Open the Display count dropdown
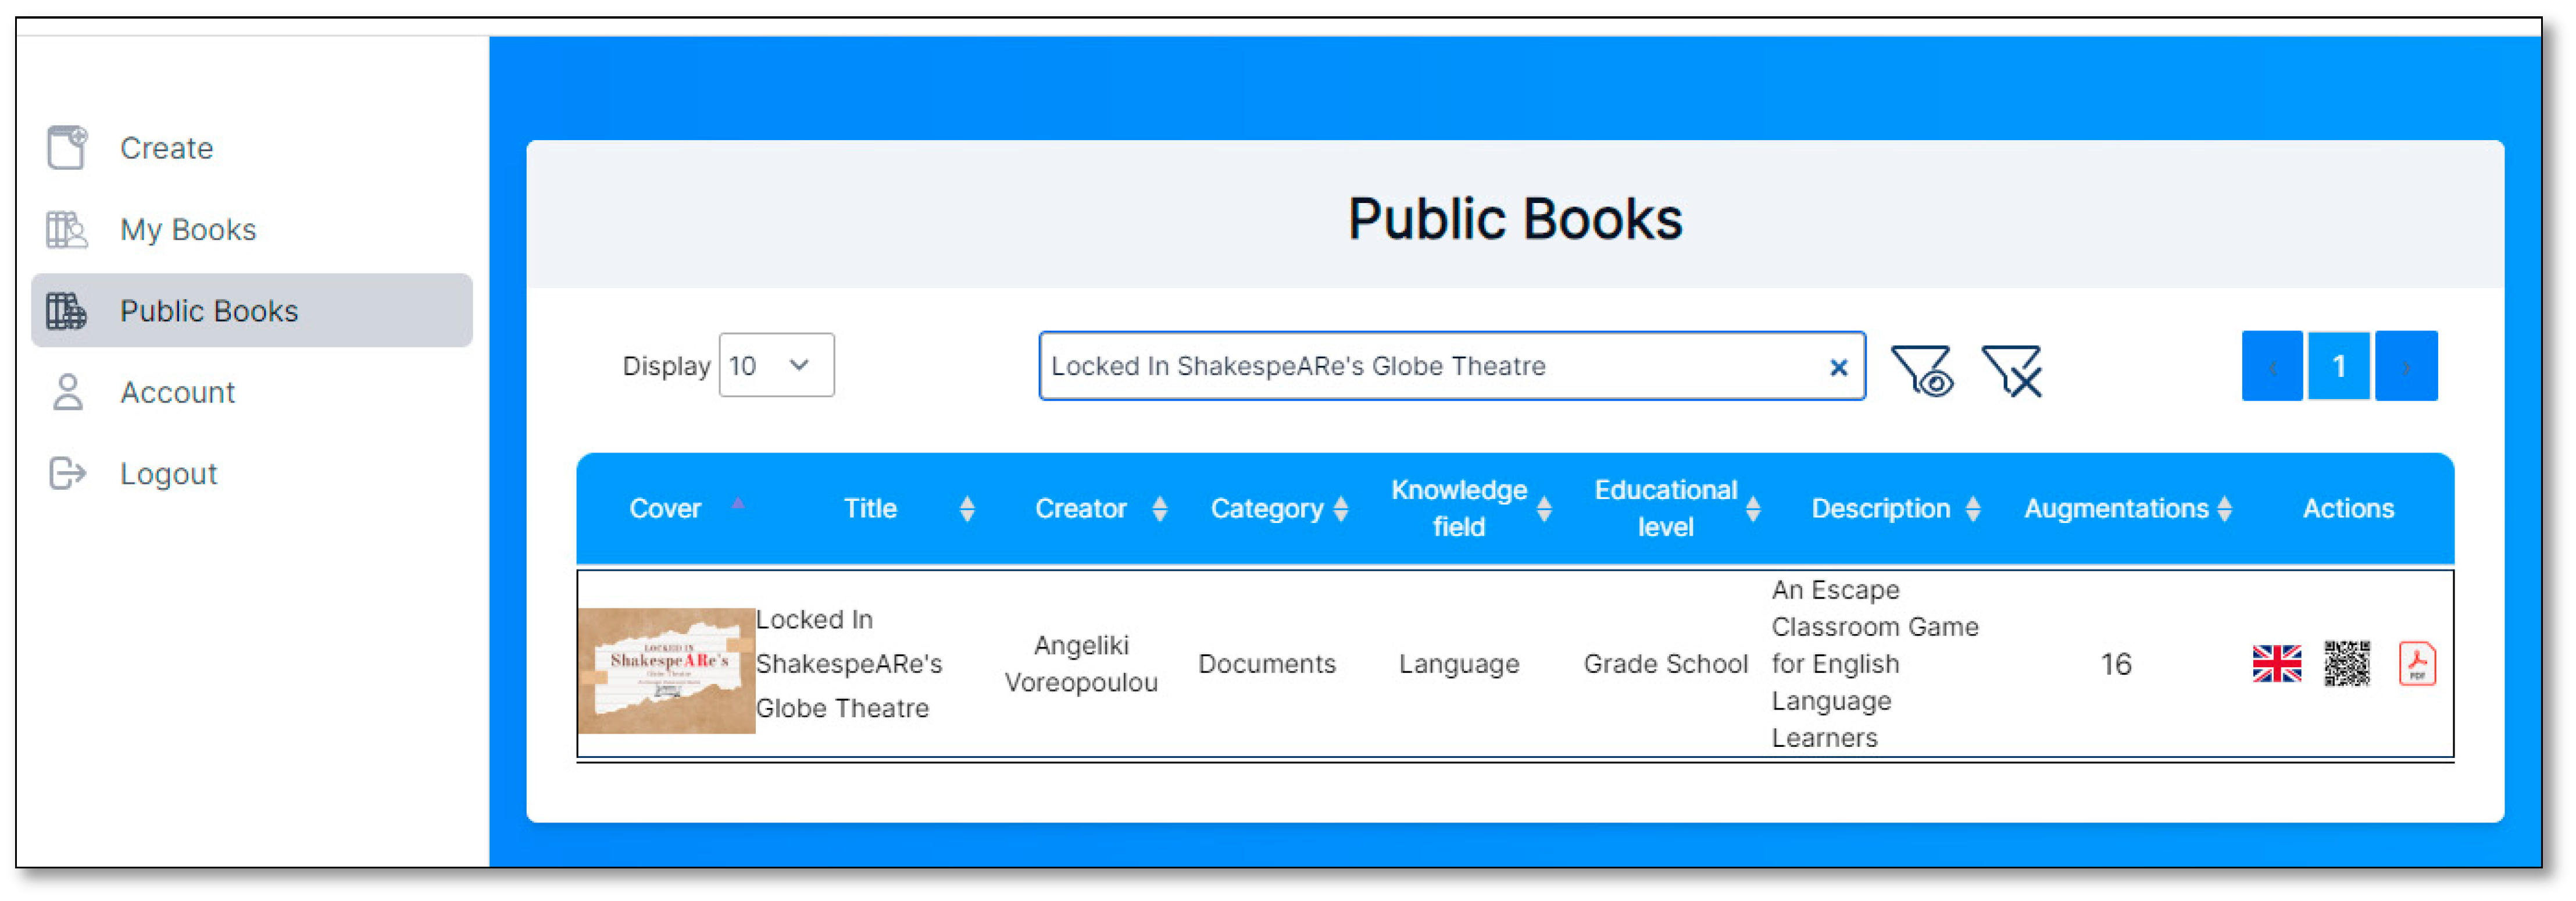The height and width of the screenshot is (901, 2576). click(776, 366)
